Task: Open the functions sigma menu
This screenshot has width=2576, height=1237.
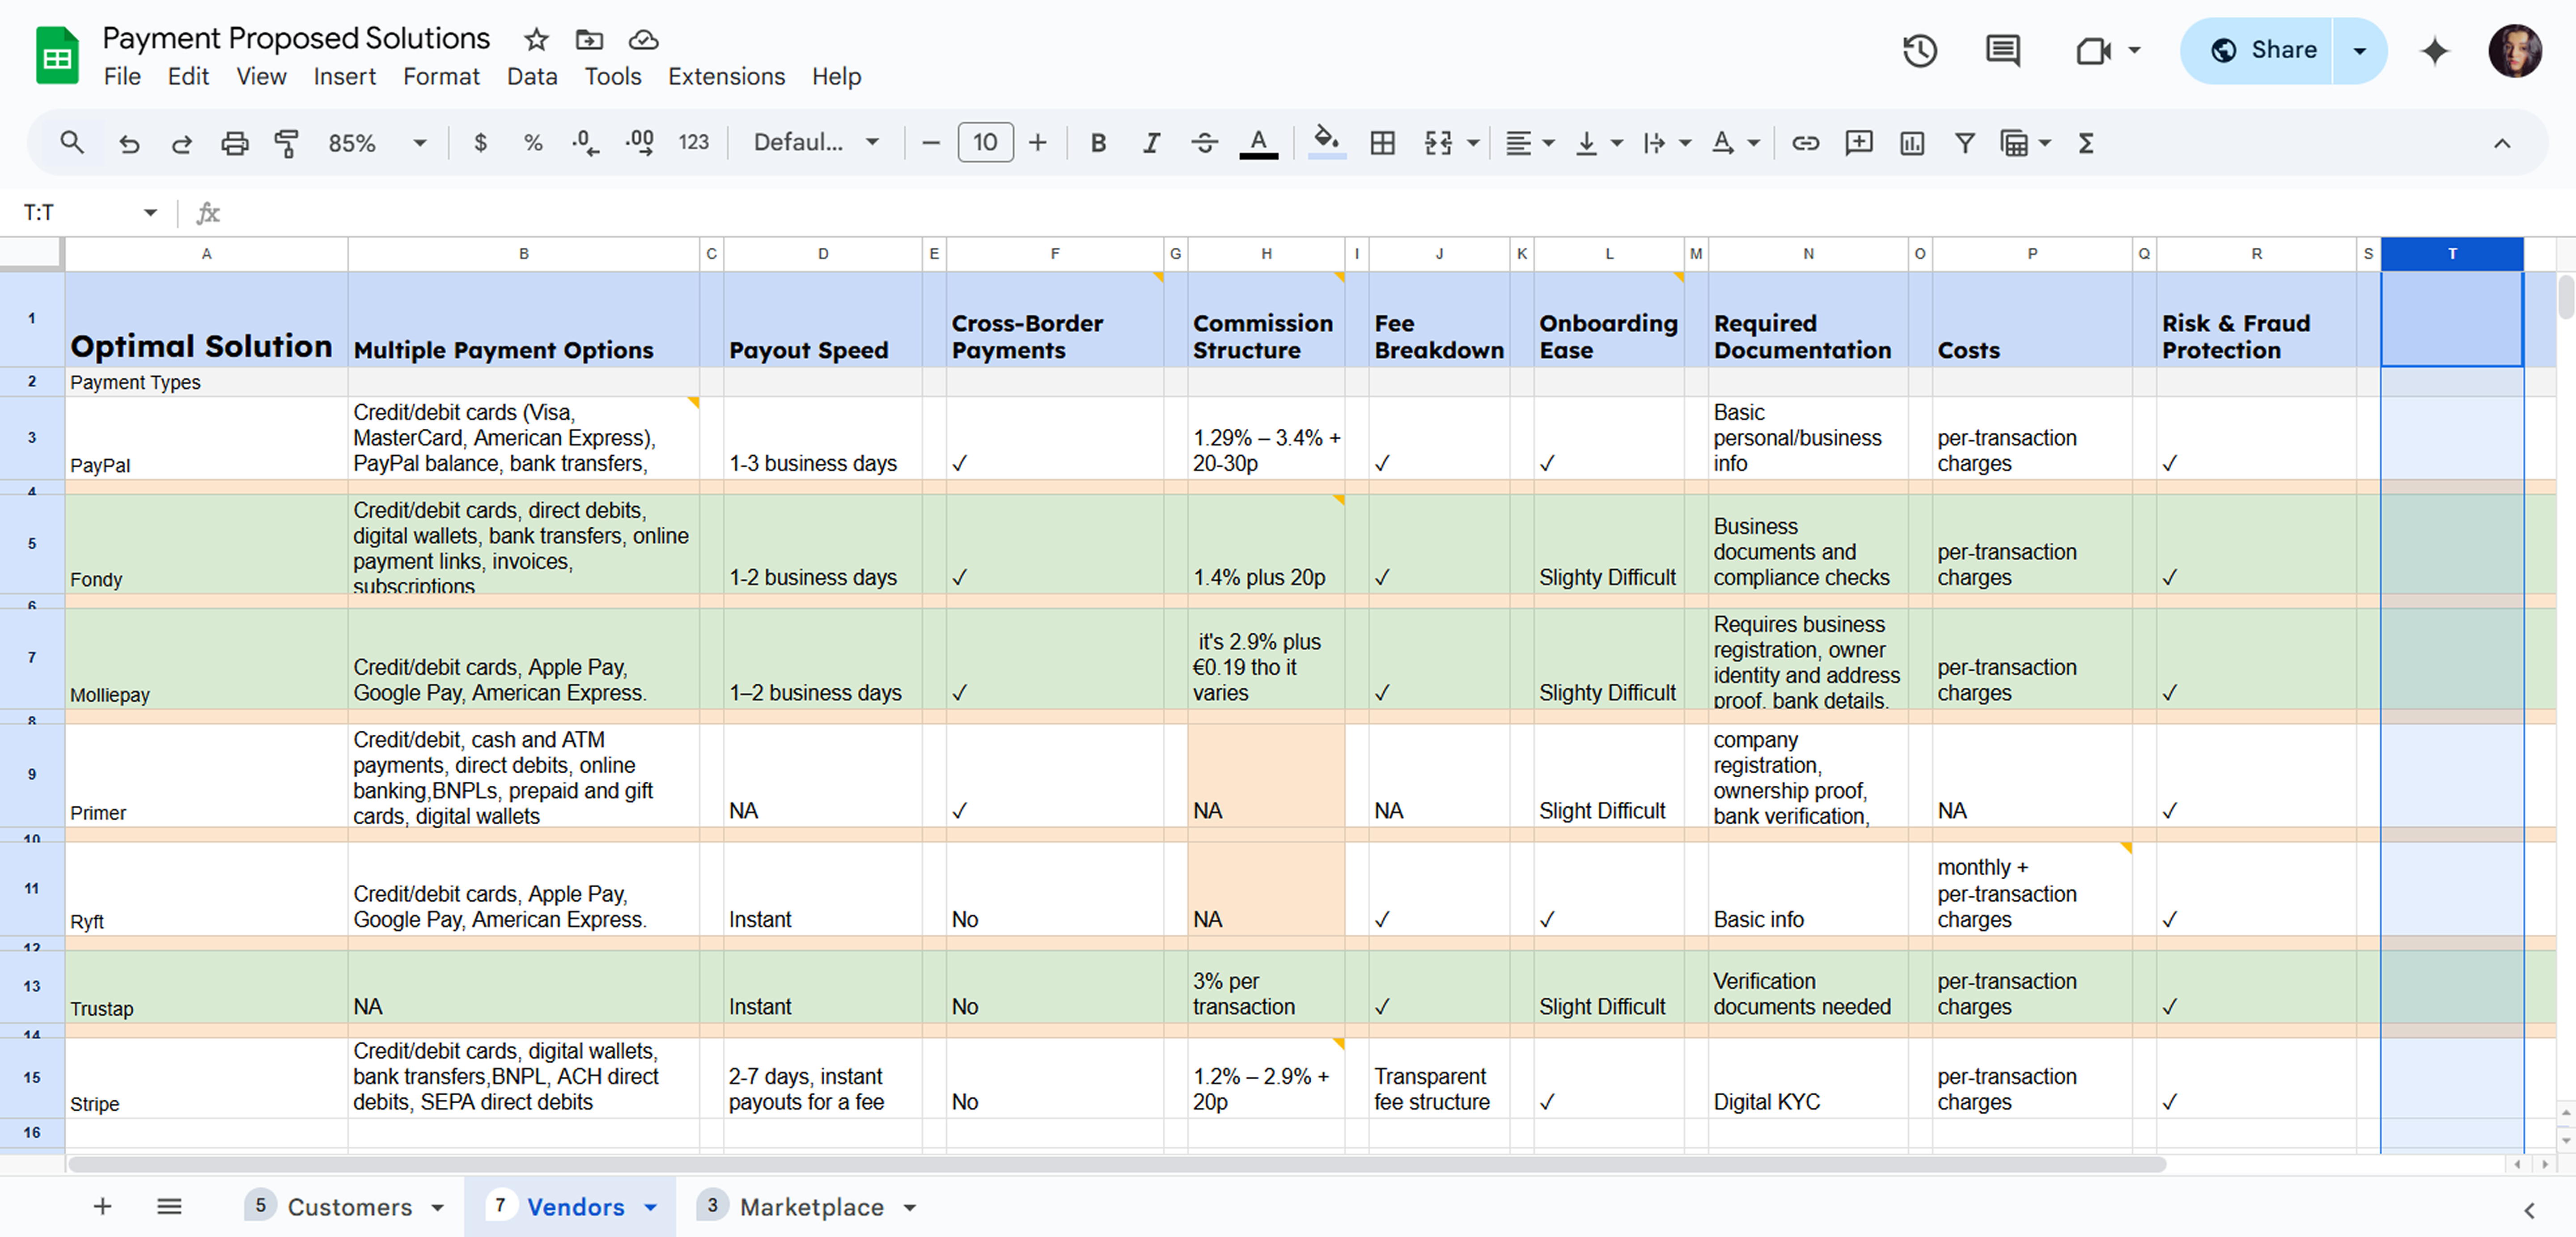Action: pyautogui.click(x=2086, y=143)
